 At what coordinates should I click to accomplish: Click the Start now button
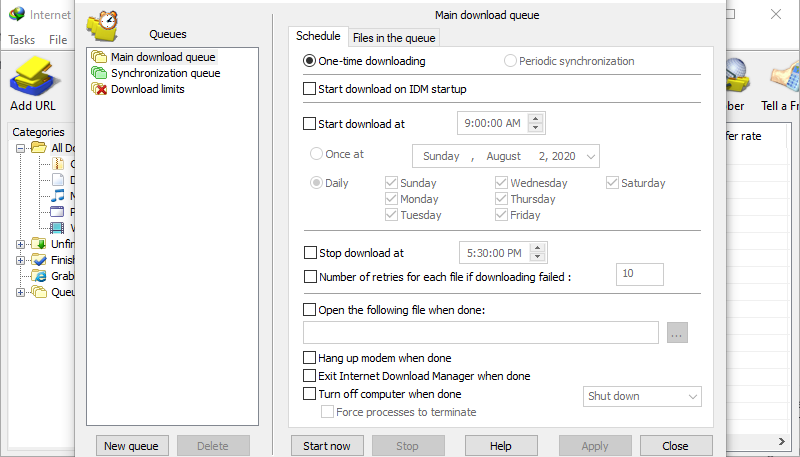pos(326,446)
